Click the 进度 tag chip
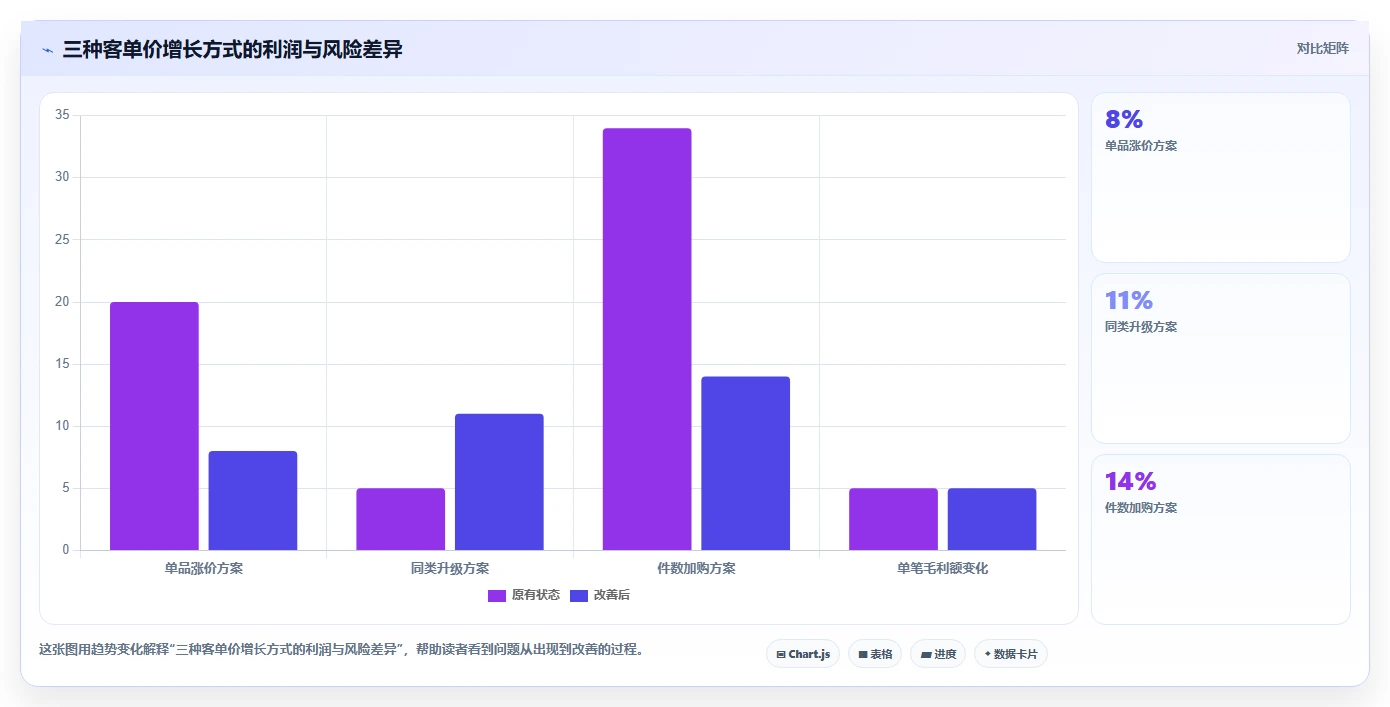 coord(938,654)
